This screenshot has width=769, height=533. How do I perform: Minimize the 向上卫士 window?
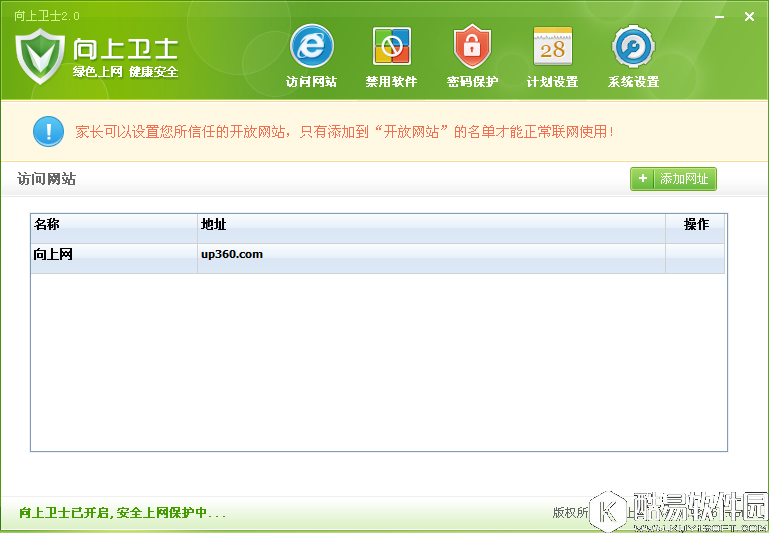720,16
